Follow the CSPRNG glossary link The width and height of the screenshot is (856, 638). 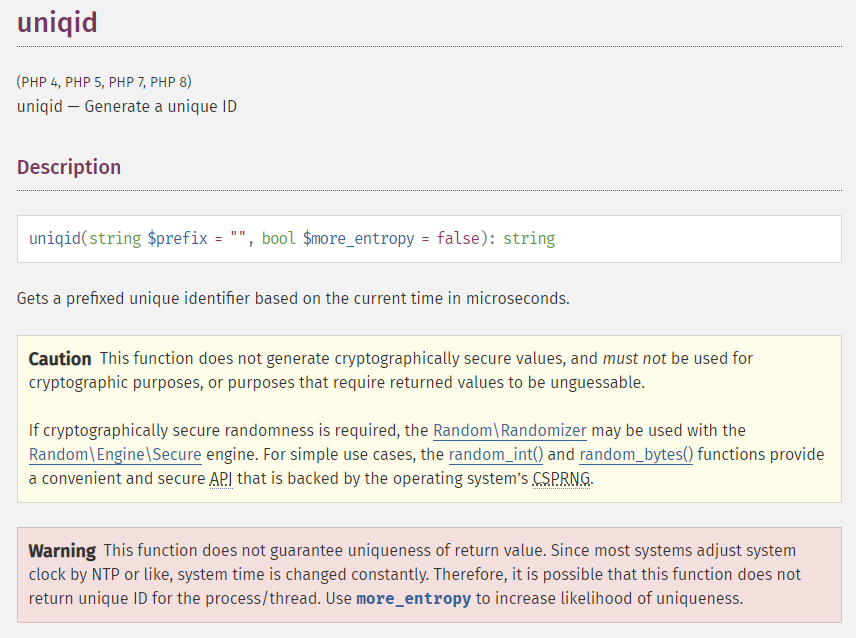click(x=561, y=478)
